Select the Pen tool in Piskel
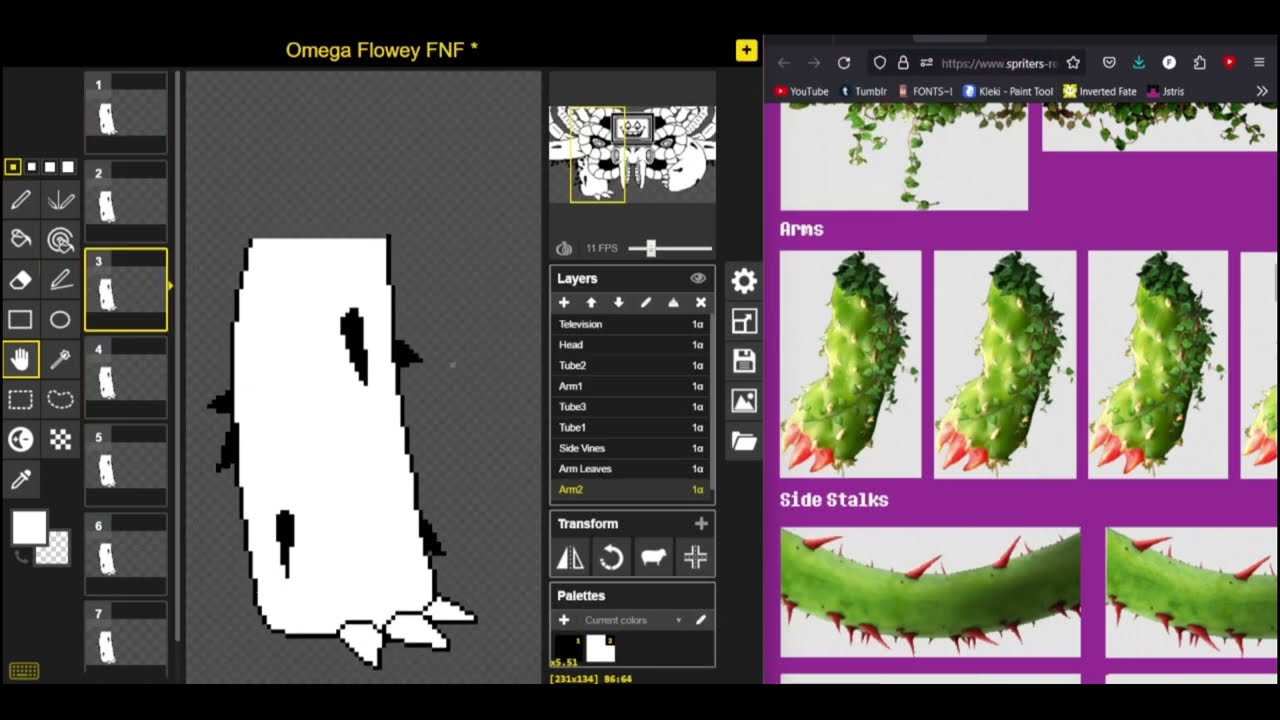Image resolution: width=1280 pixels, height=720 pixels. (21, 201)
